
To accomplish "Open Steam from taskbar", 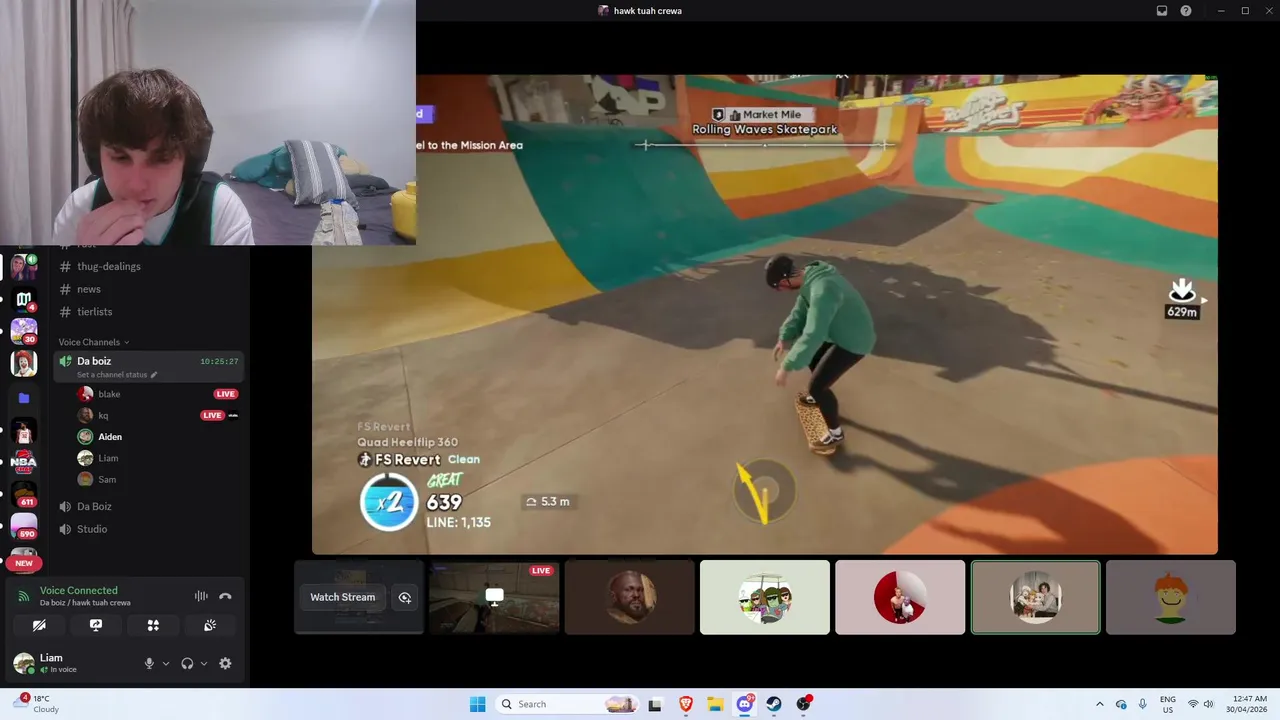I will [x=774, y=704].
